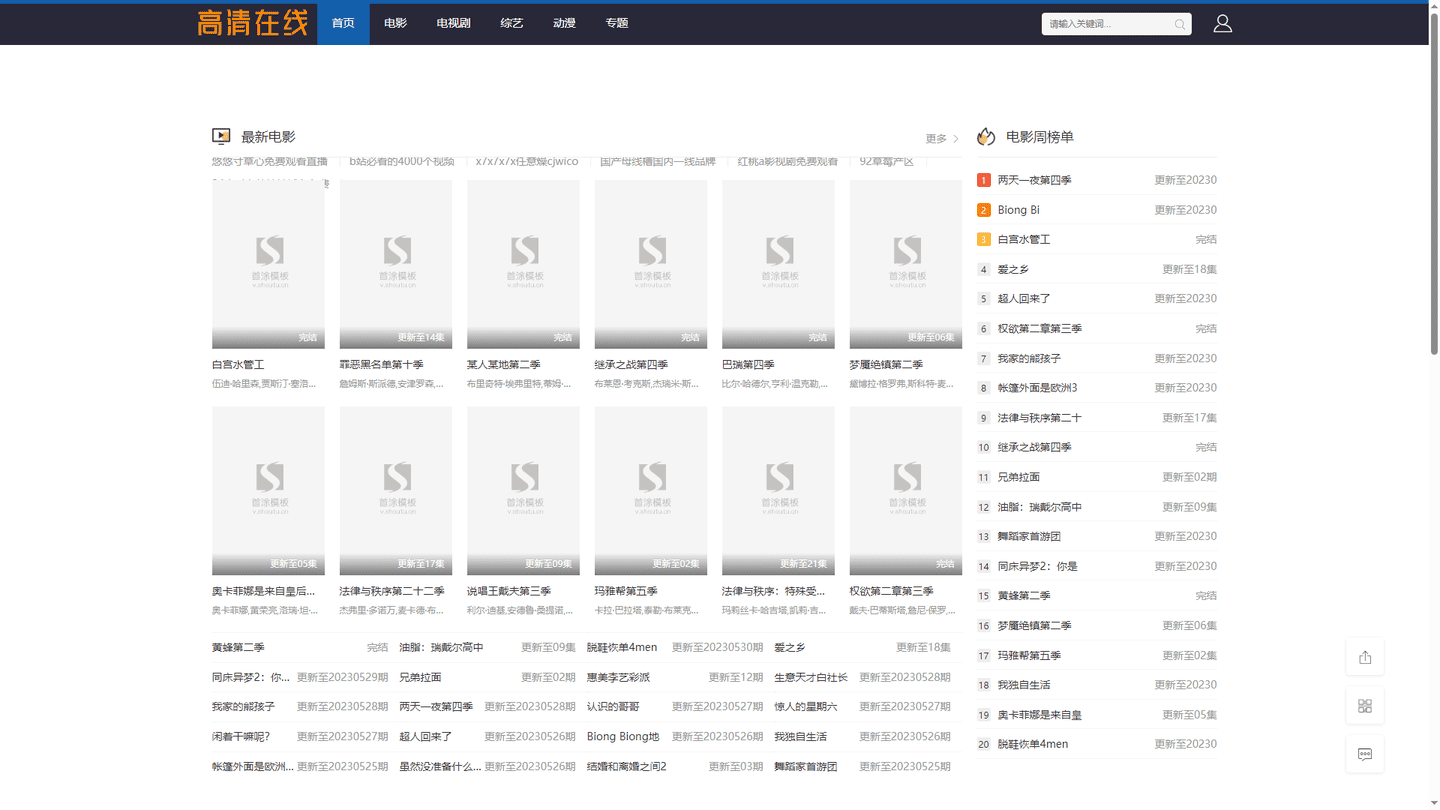The width and height of the screenshot is (1440, 810).
Task: Open the 白宫水管工 poster thumbnail
Action: pyautogui.click(x=268, y=264)
